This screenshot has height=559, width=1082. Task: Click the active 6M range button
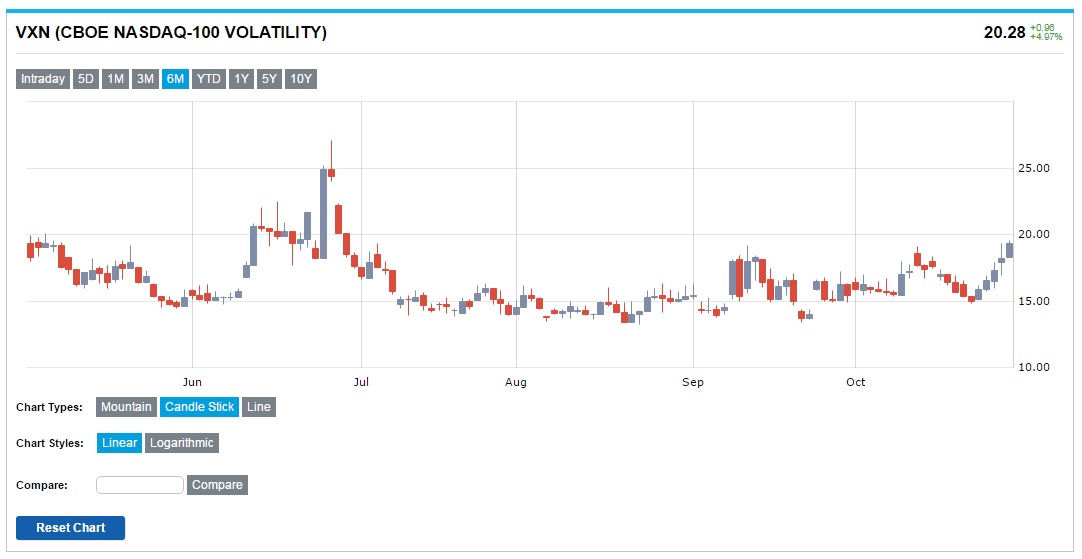click(175, 79)
